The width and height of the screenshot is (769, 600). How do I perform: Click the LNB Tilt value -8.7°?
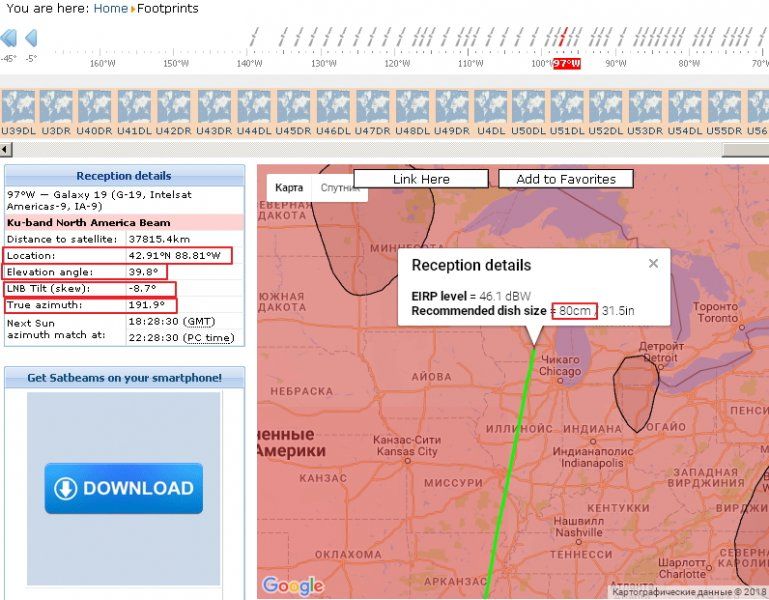coord(142,288)
